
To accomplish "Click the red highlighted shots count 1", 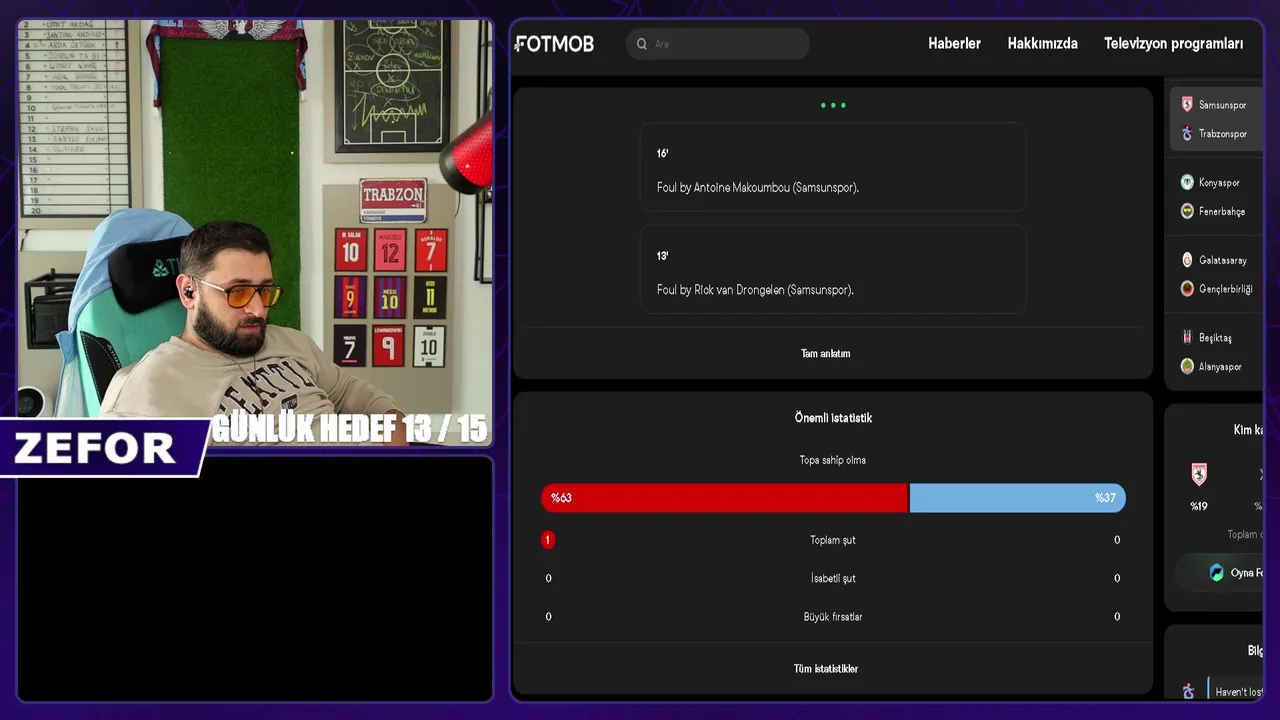I will click(548, 540).
